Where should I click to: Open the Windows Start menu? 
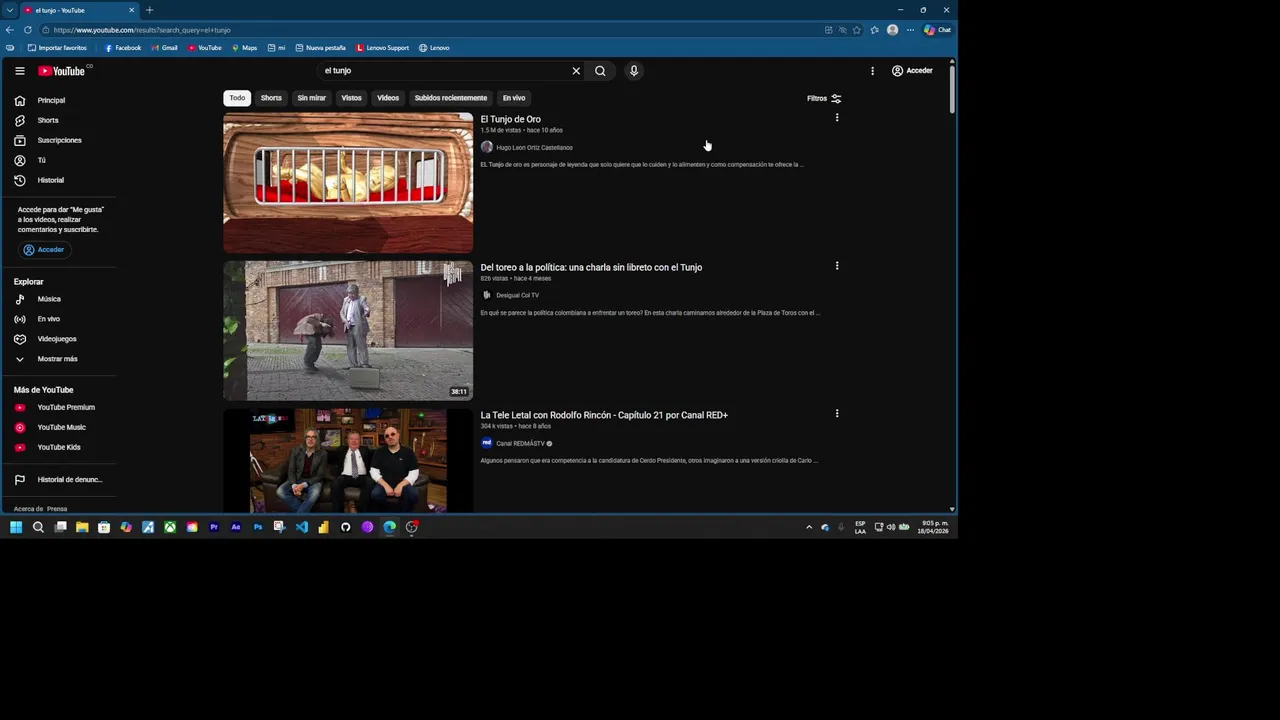pyautogui.click(x=16, y=527)
